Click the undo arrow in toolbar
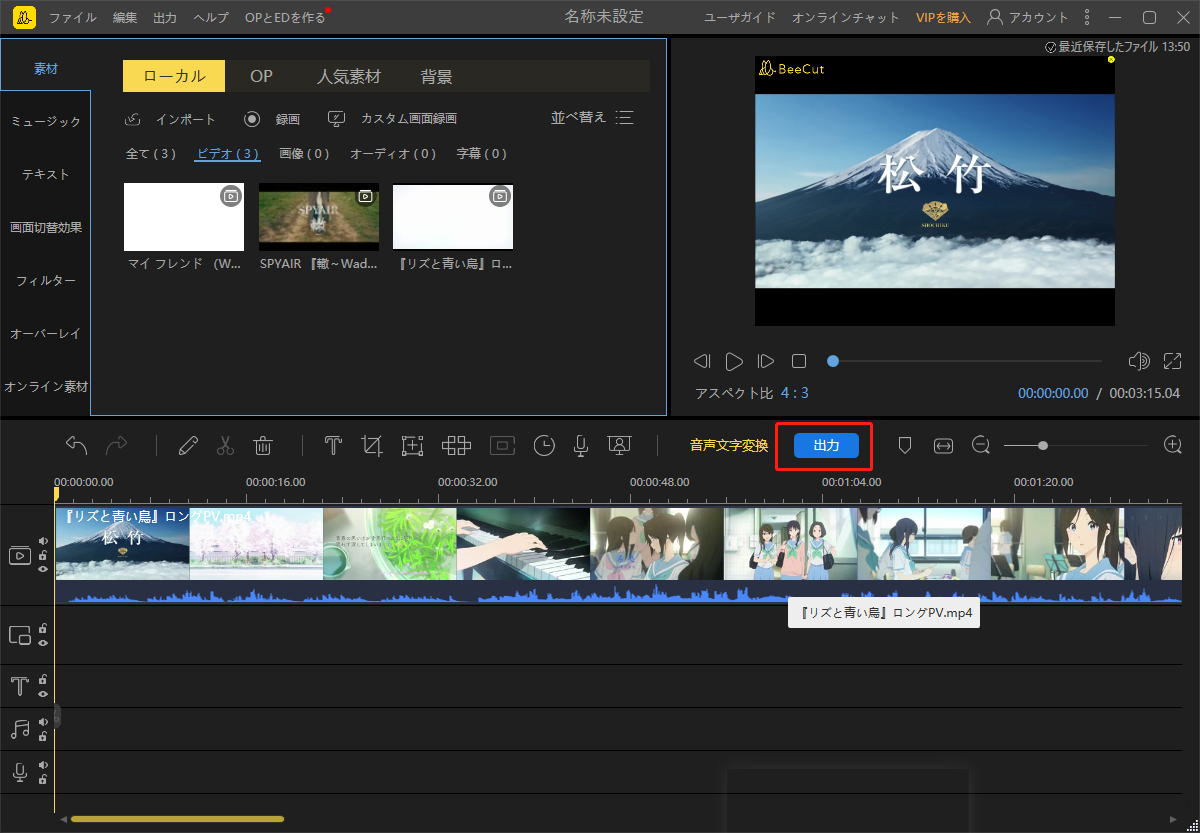1200x833 pixels. coord(77,446)
